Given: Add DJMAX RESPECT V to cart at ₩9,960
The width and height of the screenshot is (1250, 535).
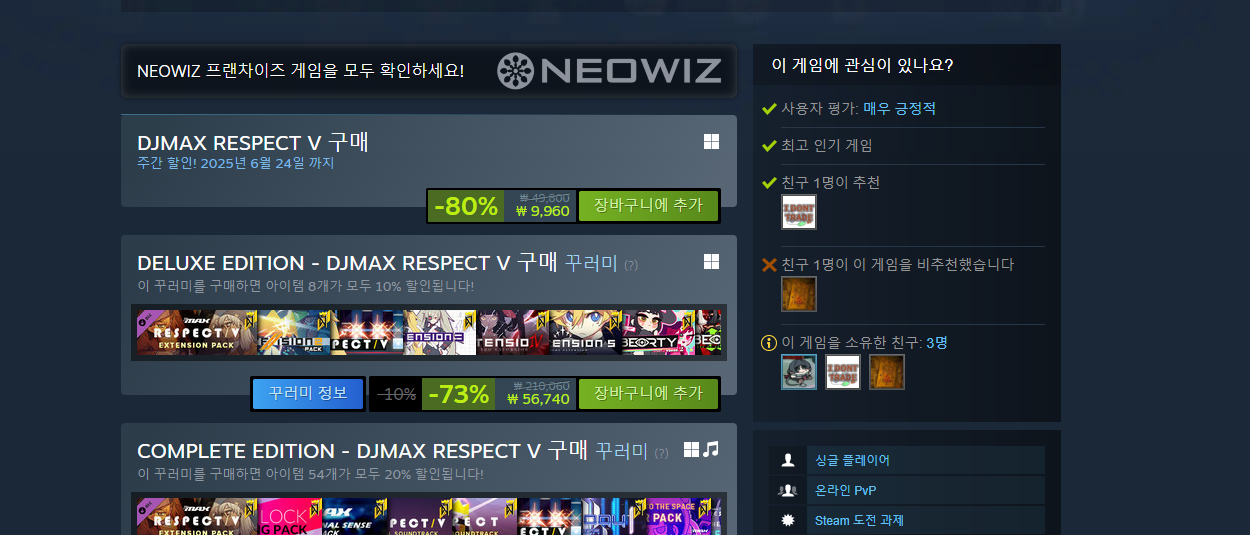Looking at the screenshot, I should tap(648, 205).
